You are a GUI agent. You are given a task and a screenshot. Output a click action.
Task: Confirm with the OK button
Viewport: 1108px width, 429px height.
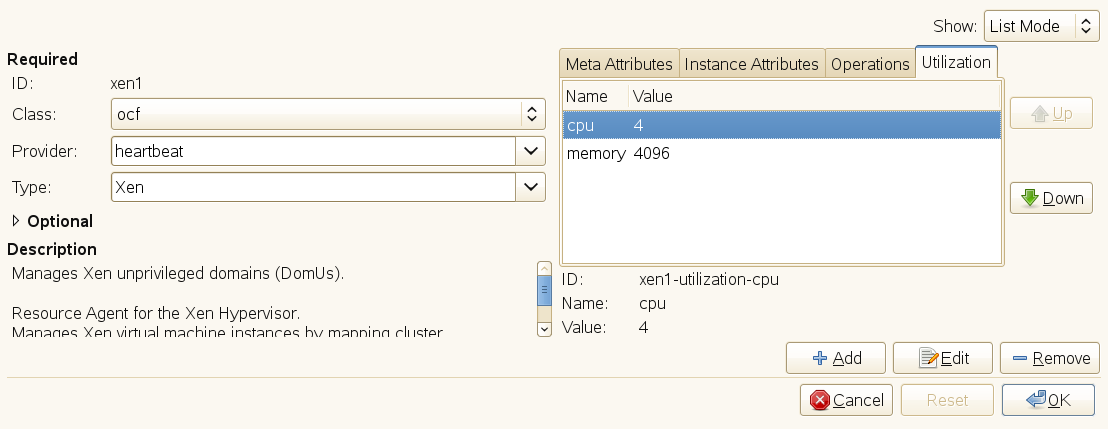tap(1049, 400)
